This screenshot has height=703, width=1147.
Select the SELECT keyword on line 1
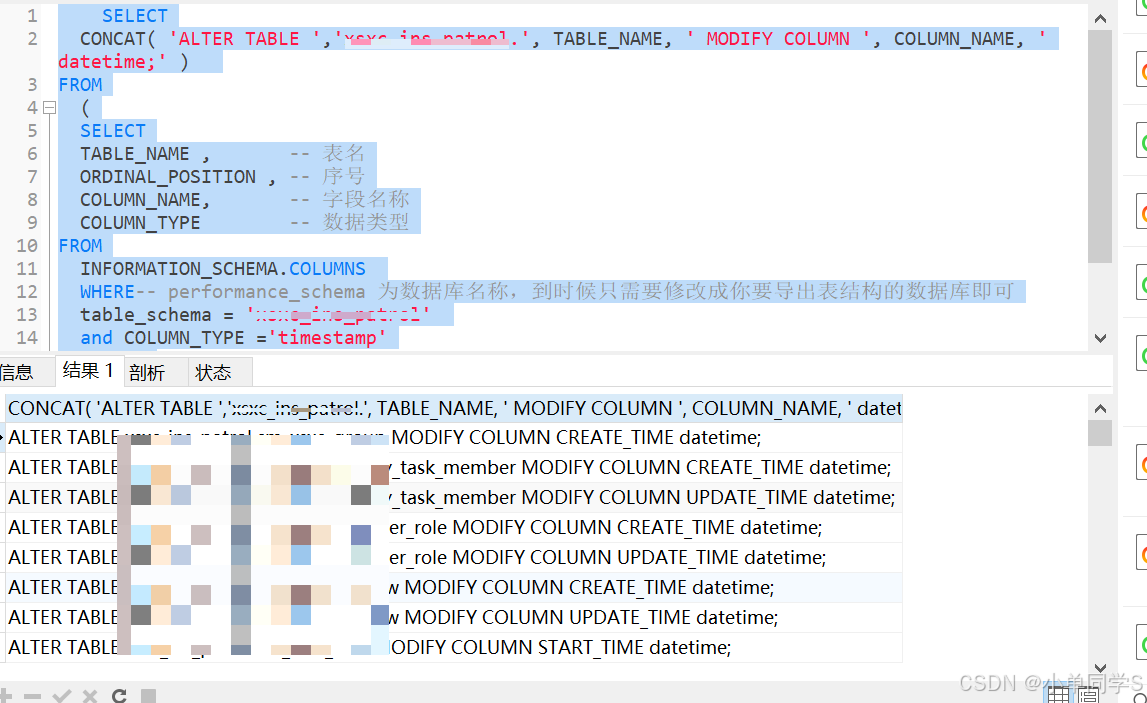(135, 15)
